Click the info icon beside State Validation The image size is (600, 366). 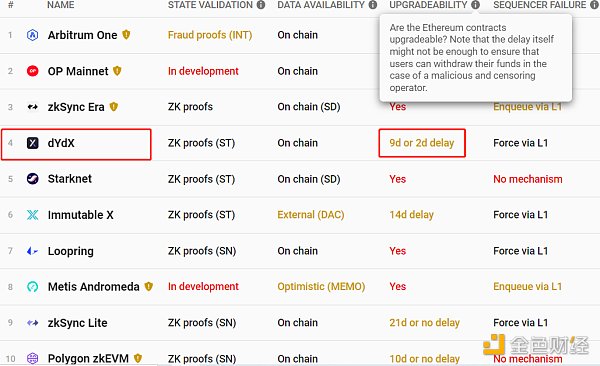261,5
